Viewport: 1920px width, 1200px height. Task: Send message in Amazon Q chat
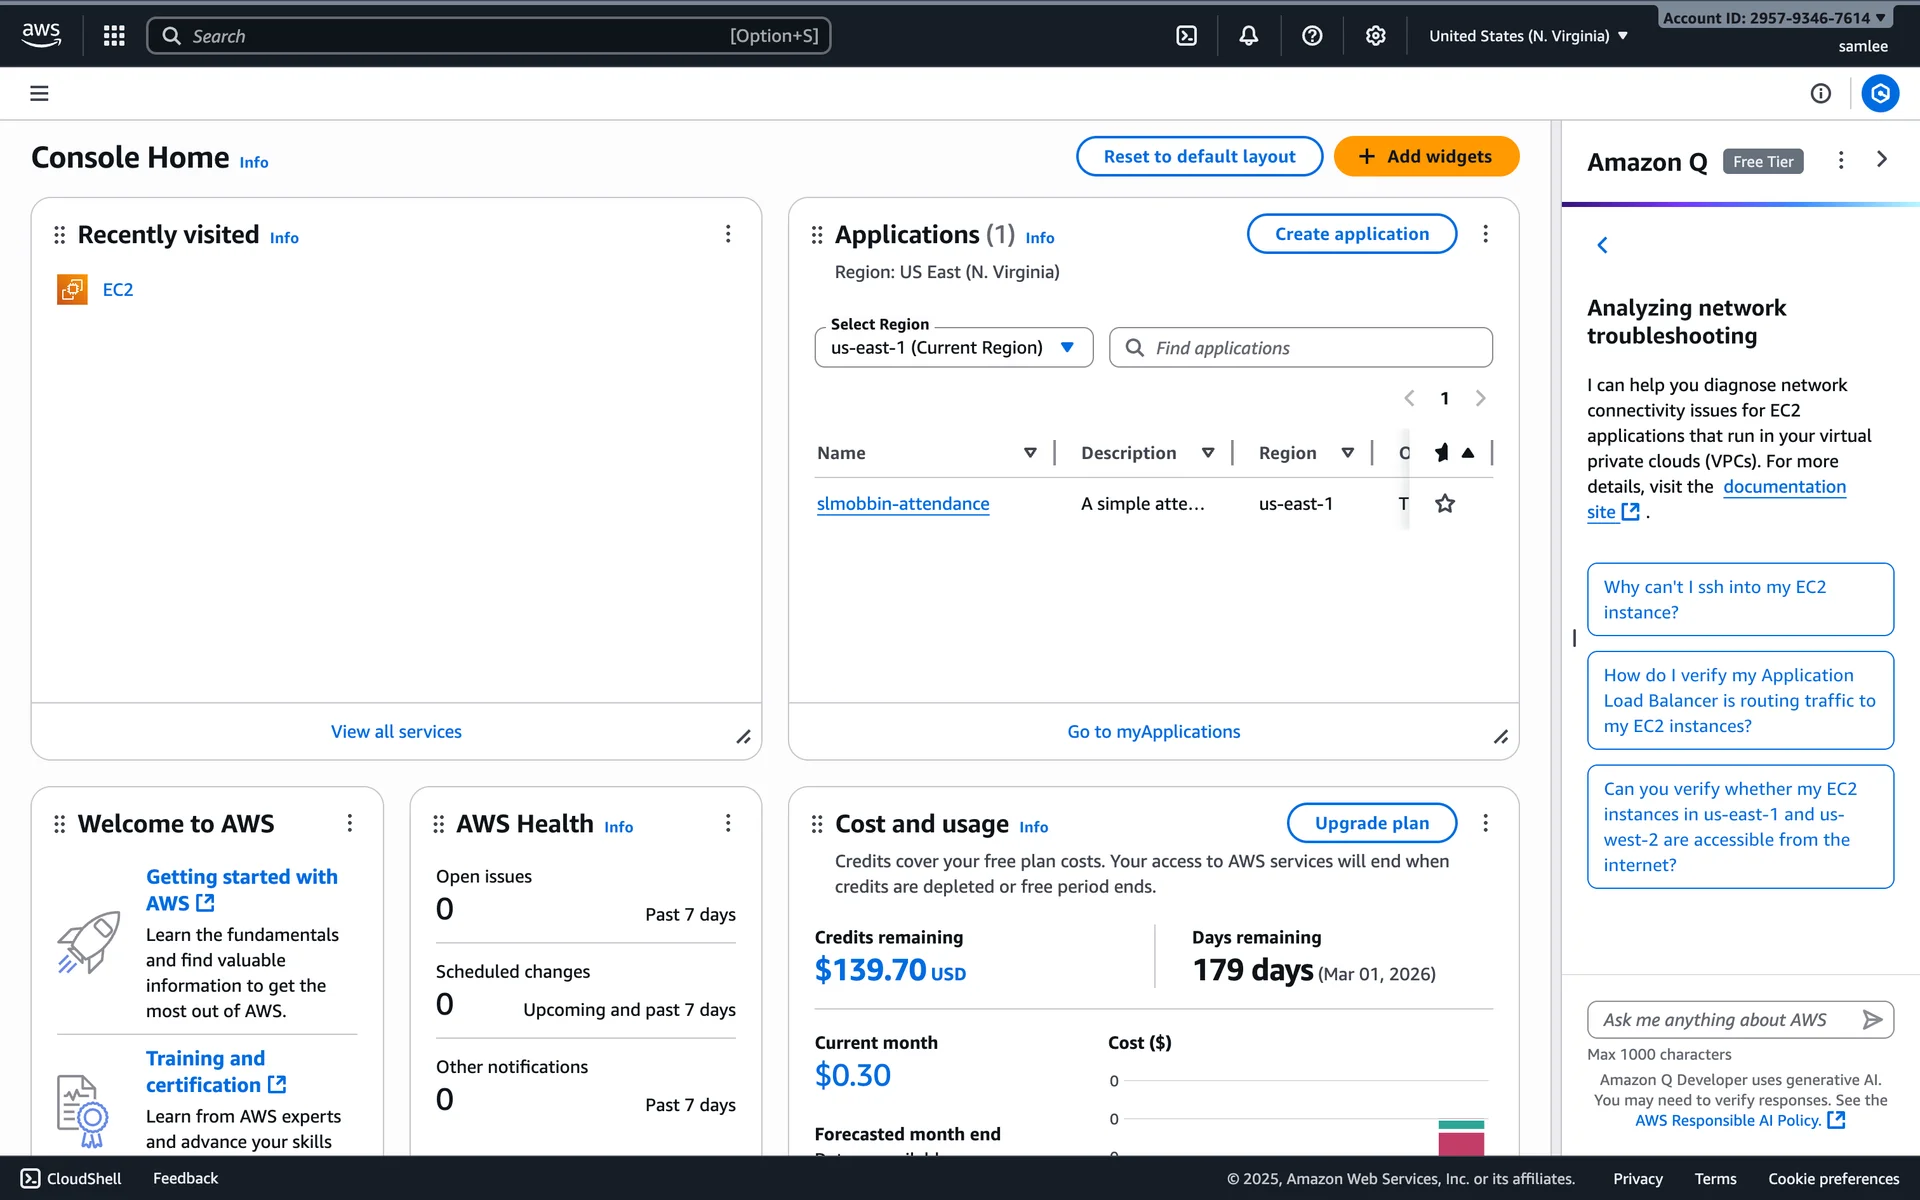click(x=1872, y=1019)
